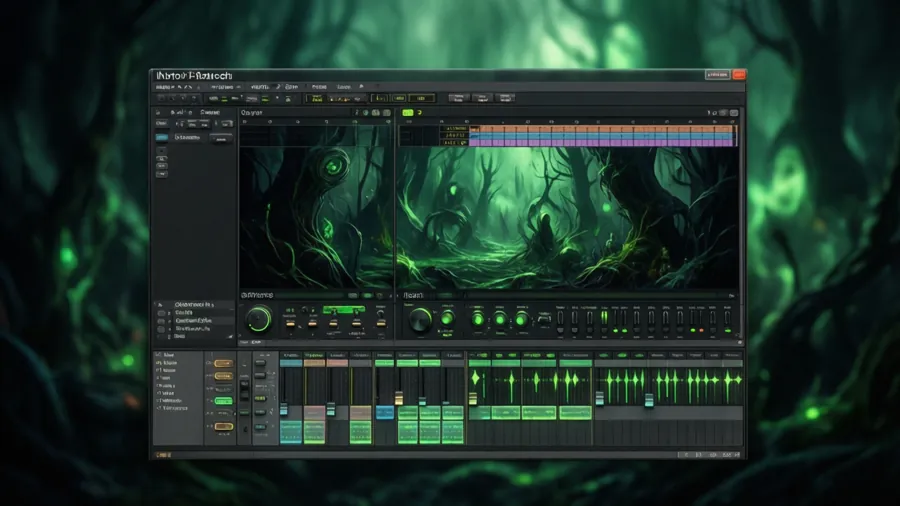The height and width of the screenshot is (506, 900).
Task: Click the bright green button above right preview
Action: (x=408, y=113)
